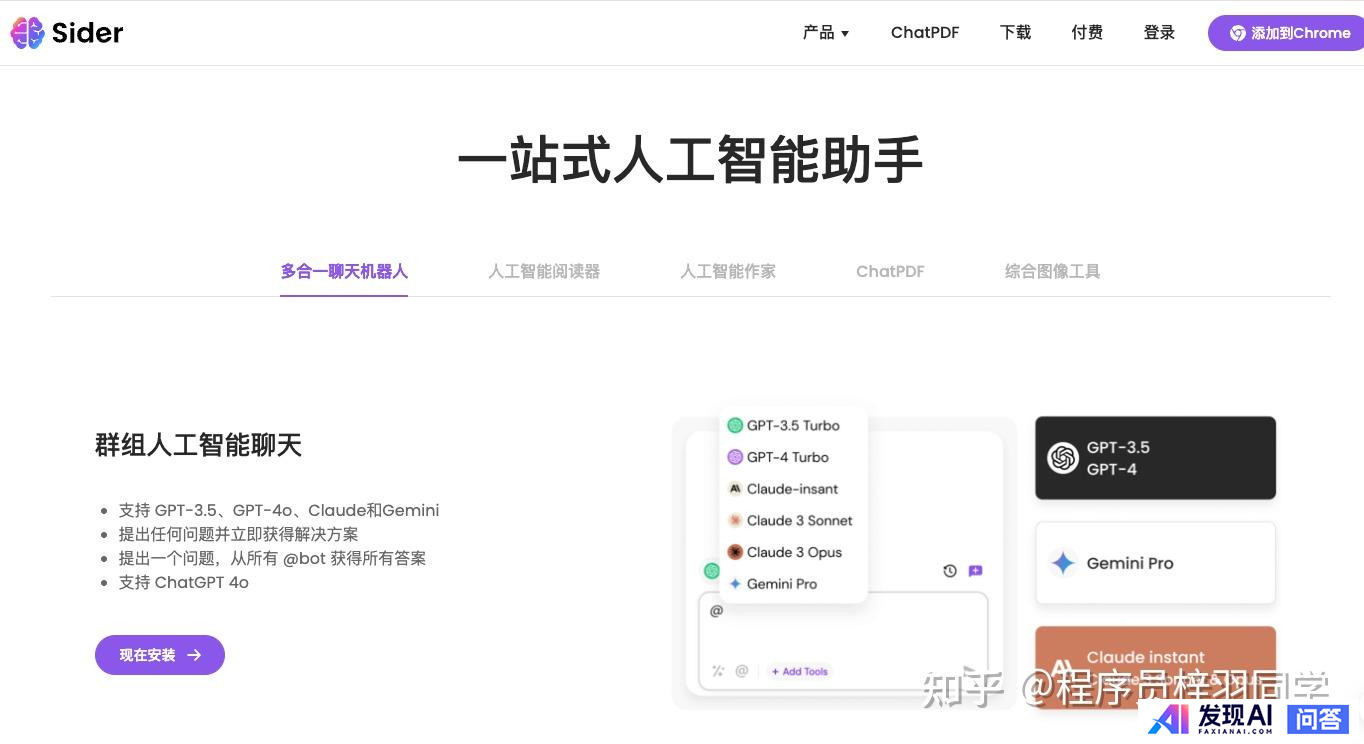
Task: Click the green bot icon left of chat
Action: [711, 571]
